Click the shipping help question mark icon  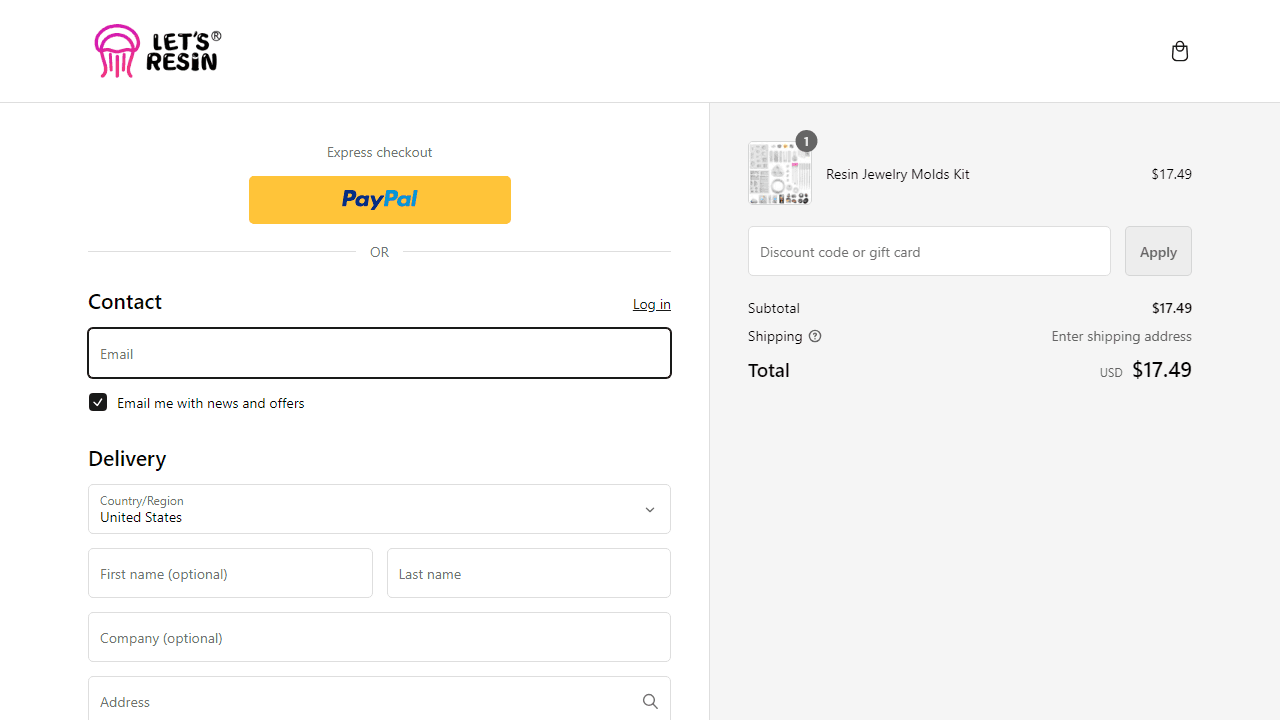(x=815, y=336)
